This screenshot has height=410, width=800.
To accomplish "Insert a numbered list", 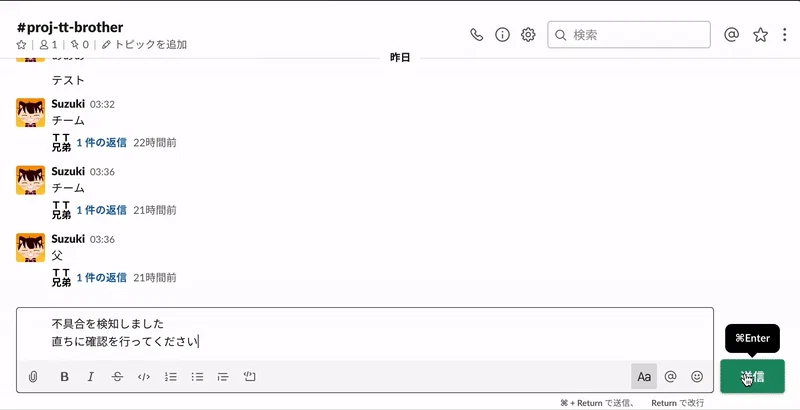I will click(x=170, y=377).
